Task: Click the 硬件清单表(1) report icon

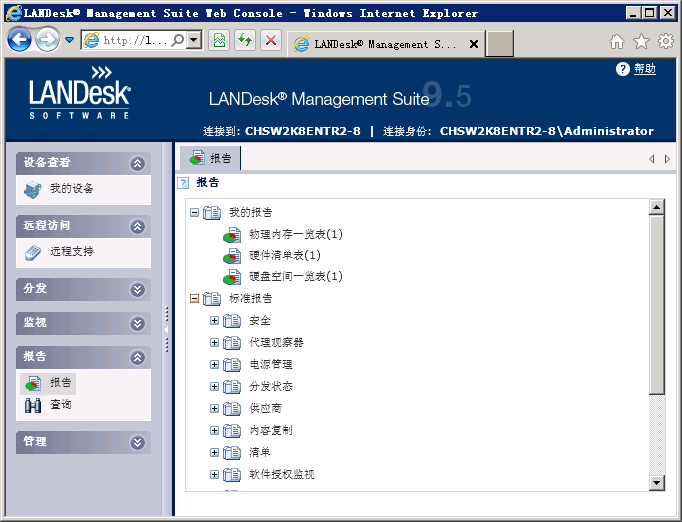Action: [232, 256]
